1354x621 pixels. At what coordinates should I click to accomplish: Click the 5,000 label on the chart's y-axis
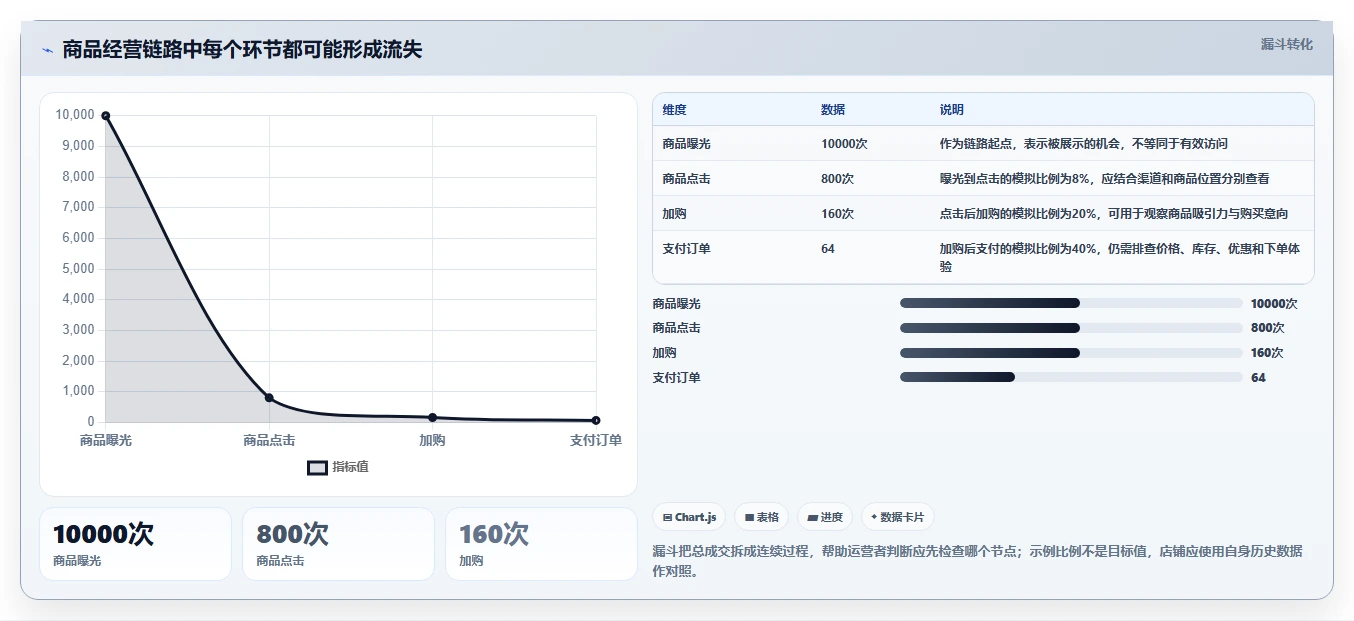point(78,269)
